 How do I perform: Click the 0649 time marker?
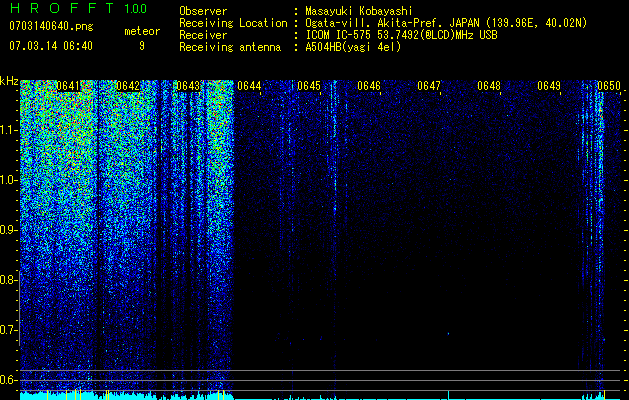(x=549, y=86)
